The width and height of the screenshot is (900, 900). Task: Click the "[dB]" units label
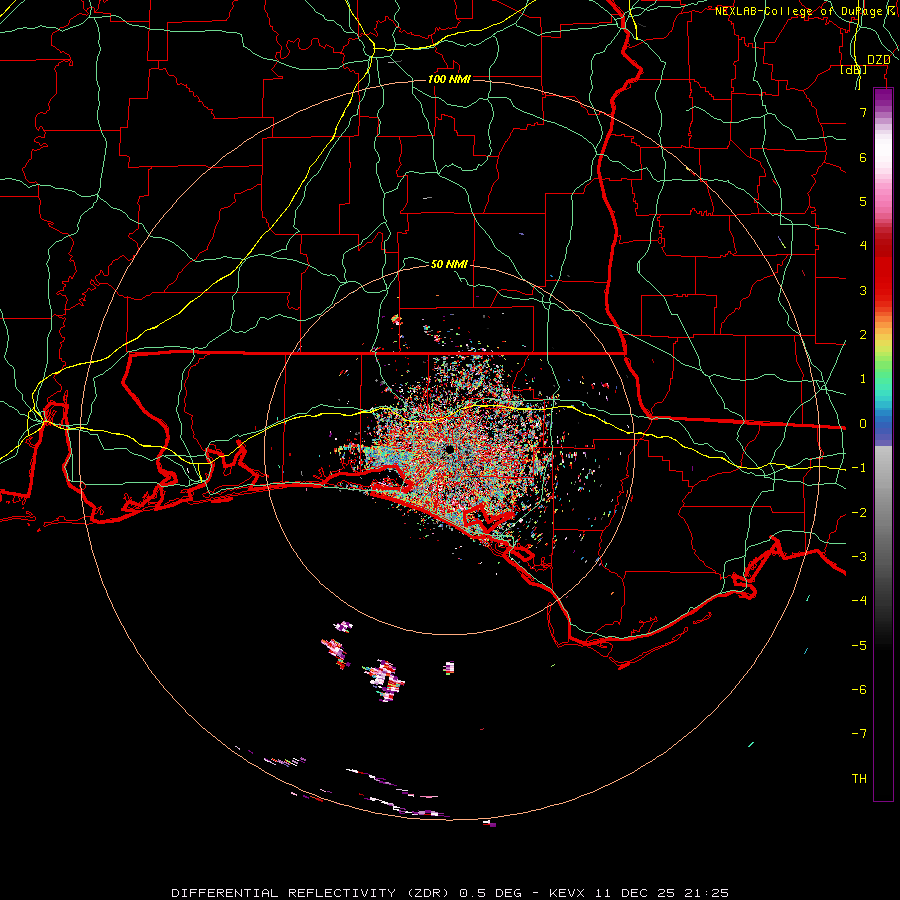854,69
